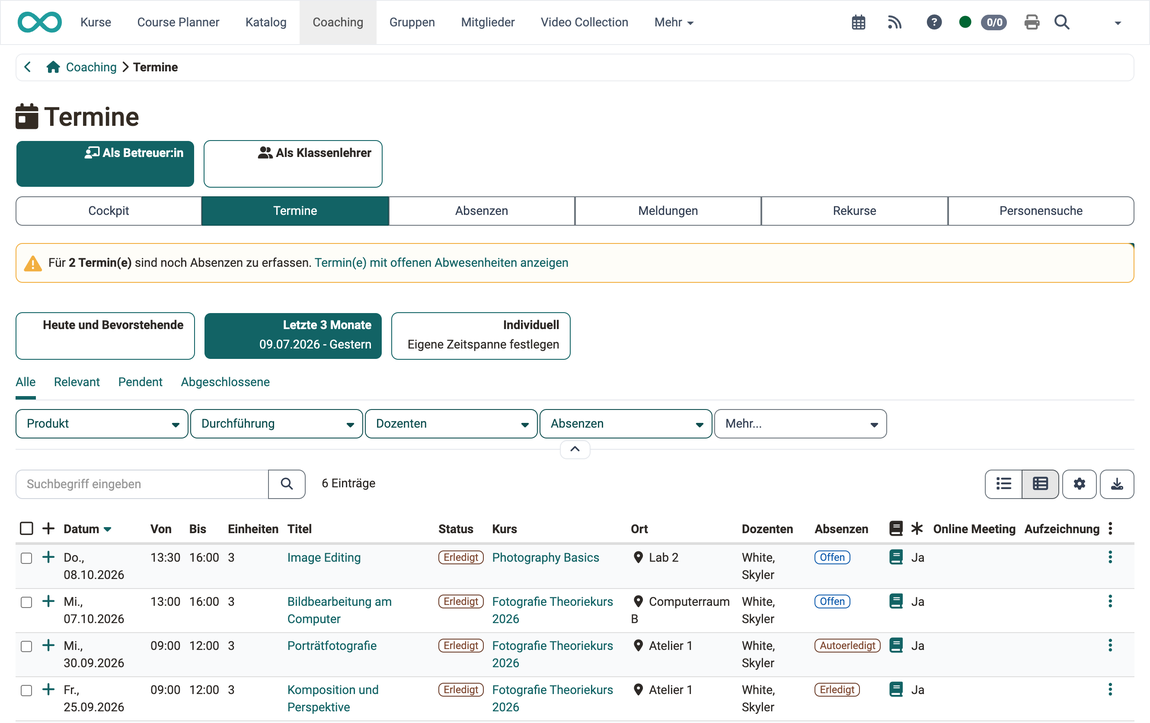Open the row menu for Image Editing
The height and width of the screenshot is (723, 1150).
pyautogui.click(x=1110, y=557)
